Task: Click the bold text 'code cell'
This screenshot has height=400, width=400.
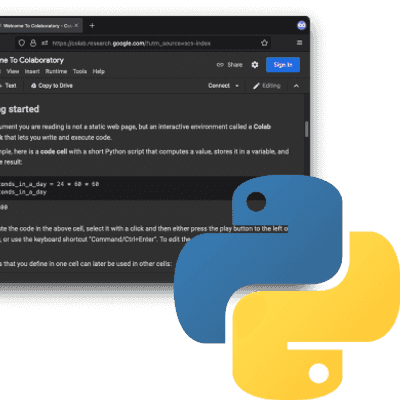Action: coord(54,152)
